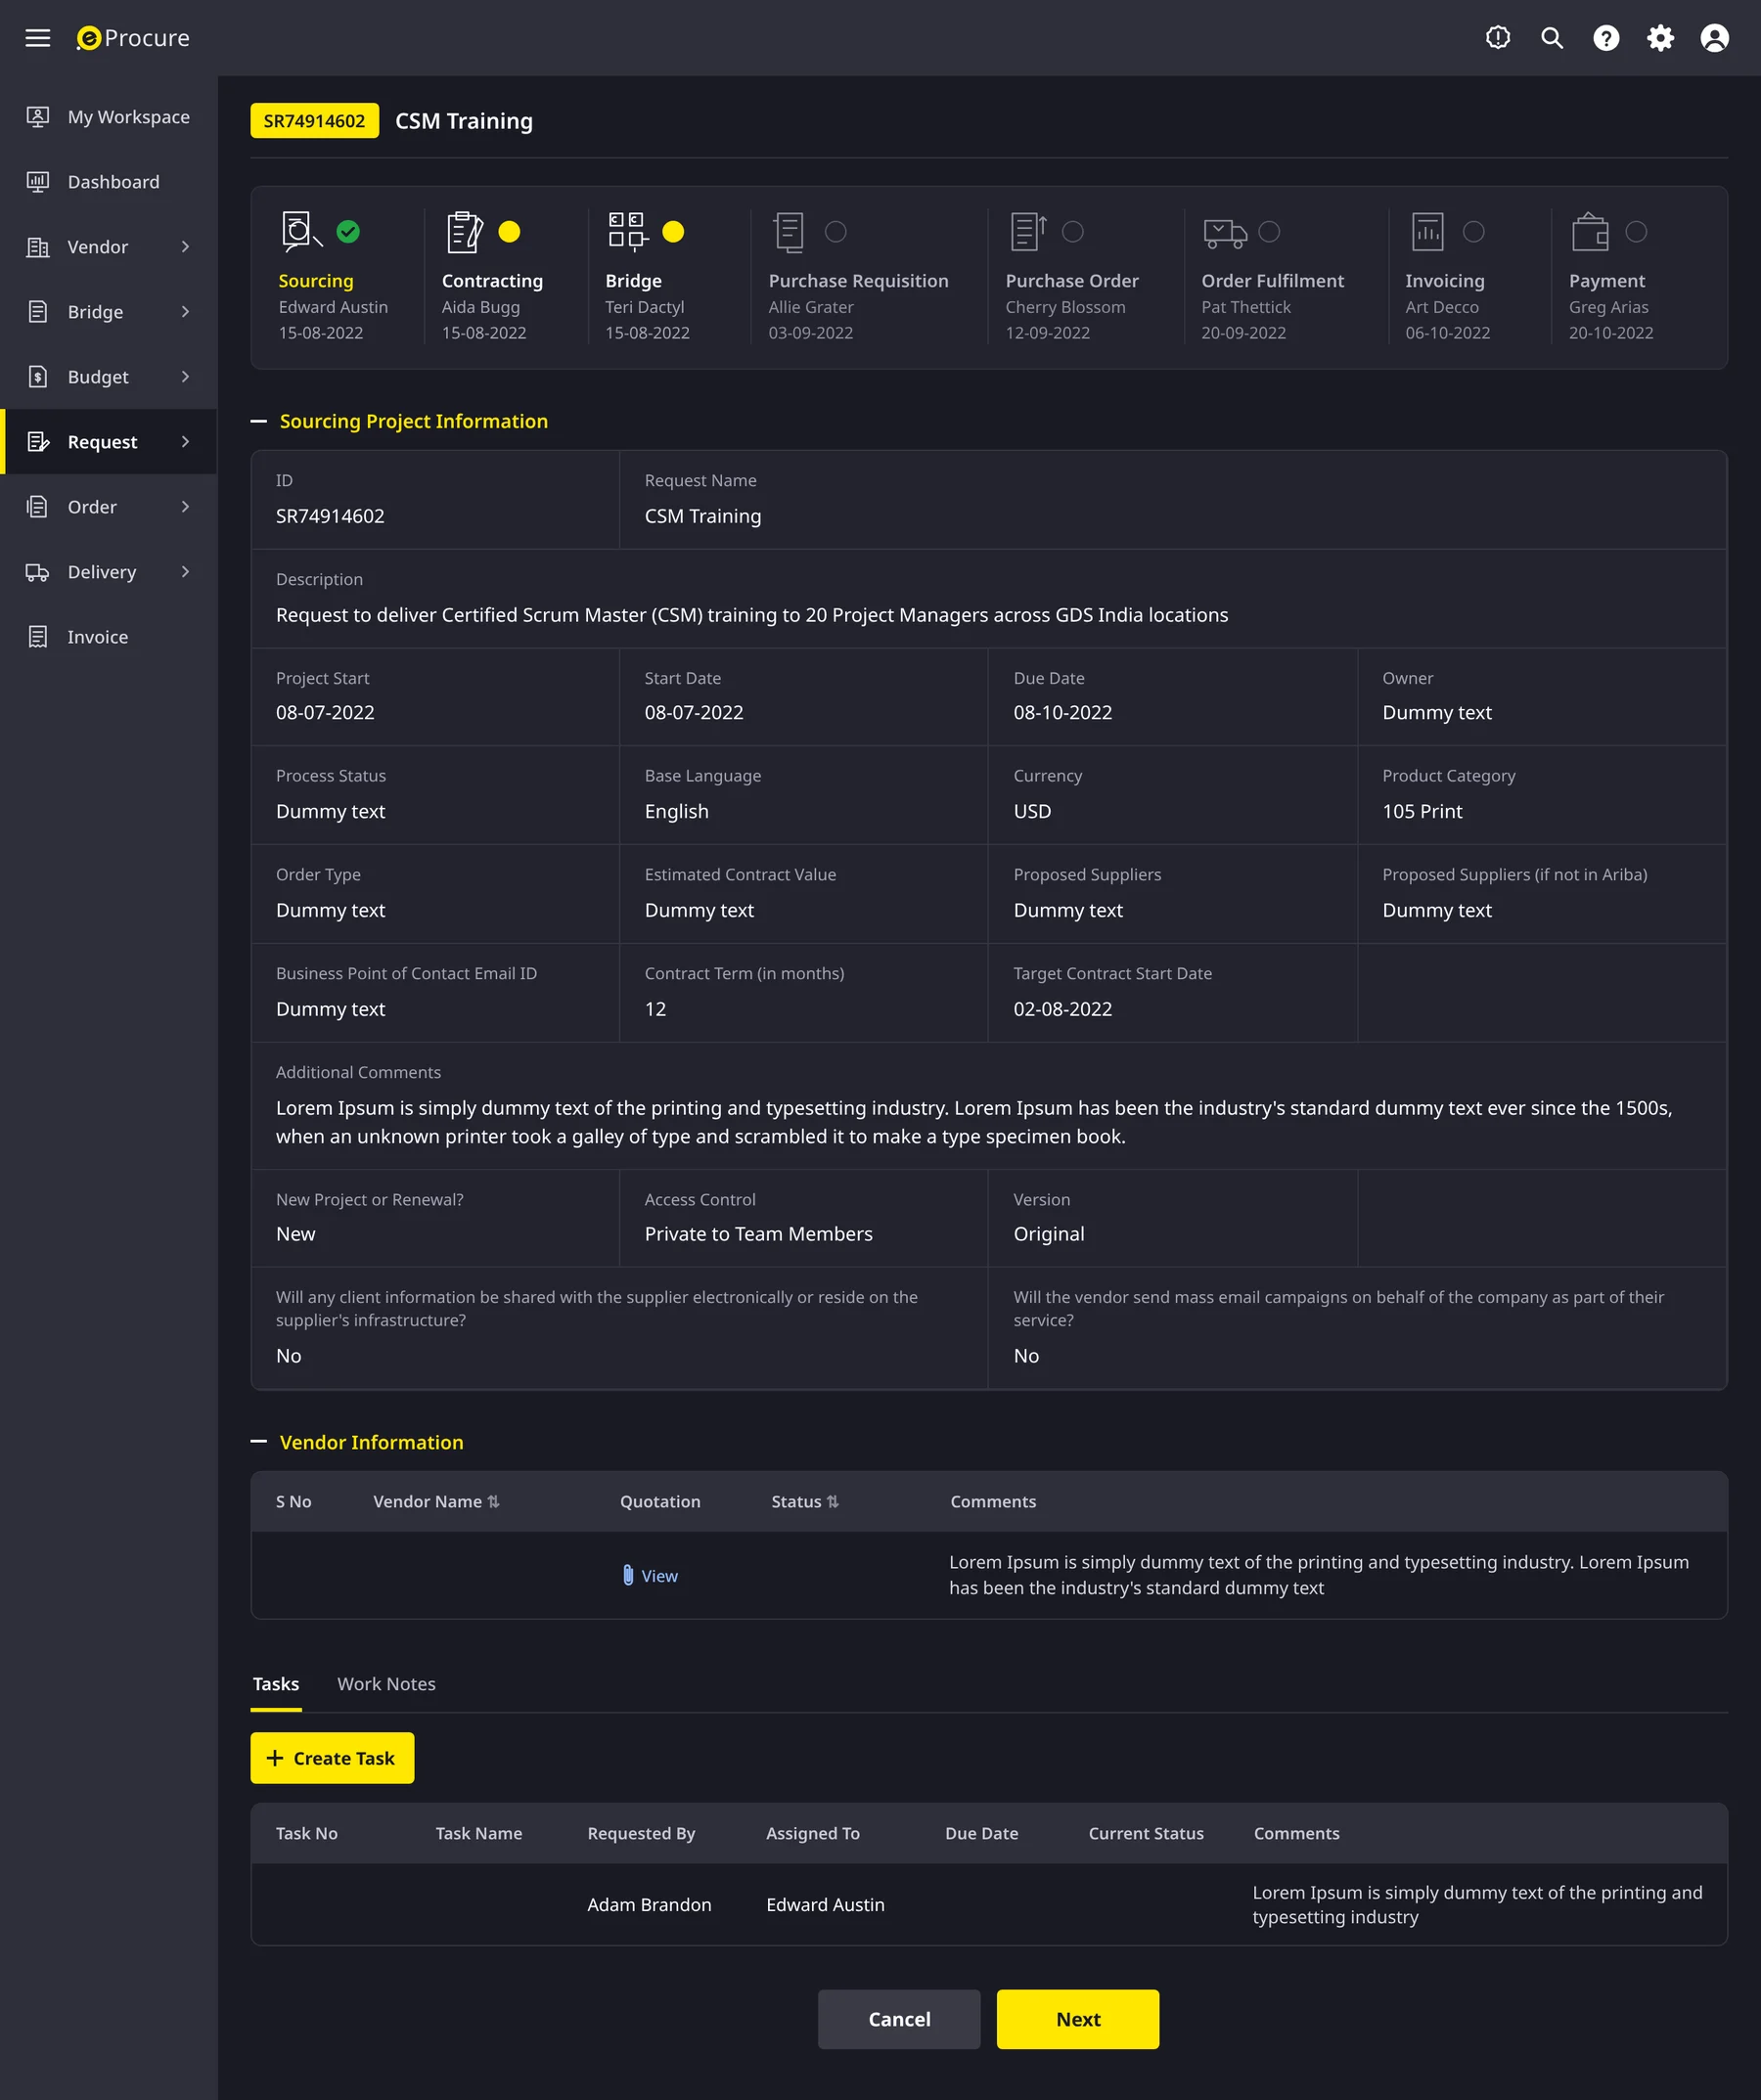Expand the Order sidebar submenu
This screenshot has width=1761, height=2100.
[x=185, y=507]
